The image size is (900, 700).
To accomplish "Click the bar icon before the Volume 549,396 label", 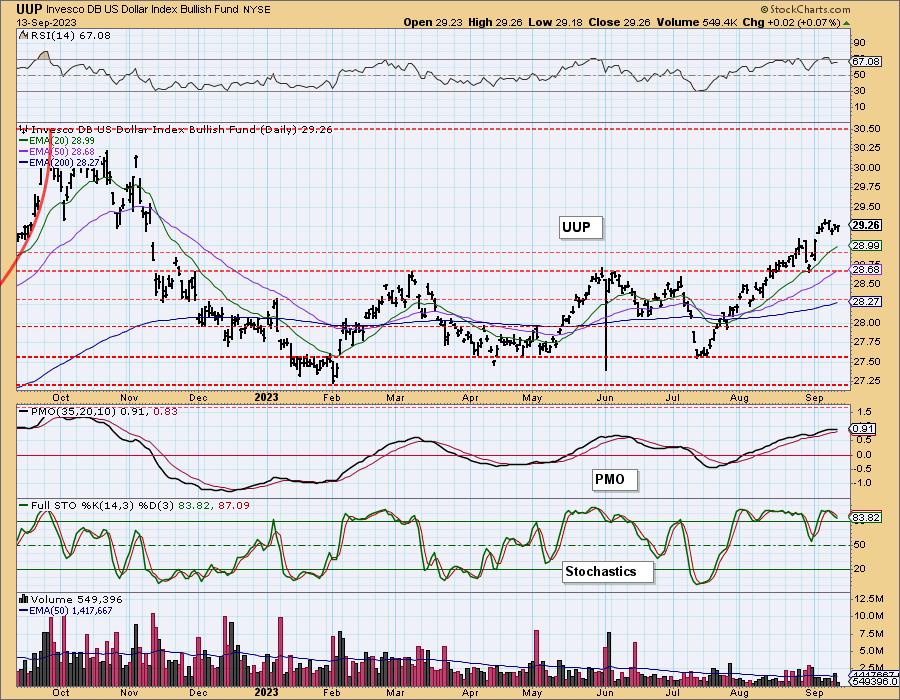I will pos(24,599).
